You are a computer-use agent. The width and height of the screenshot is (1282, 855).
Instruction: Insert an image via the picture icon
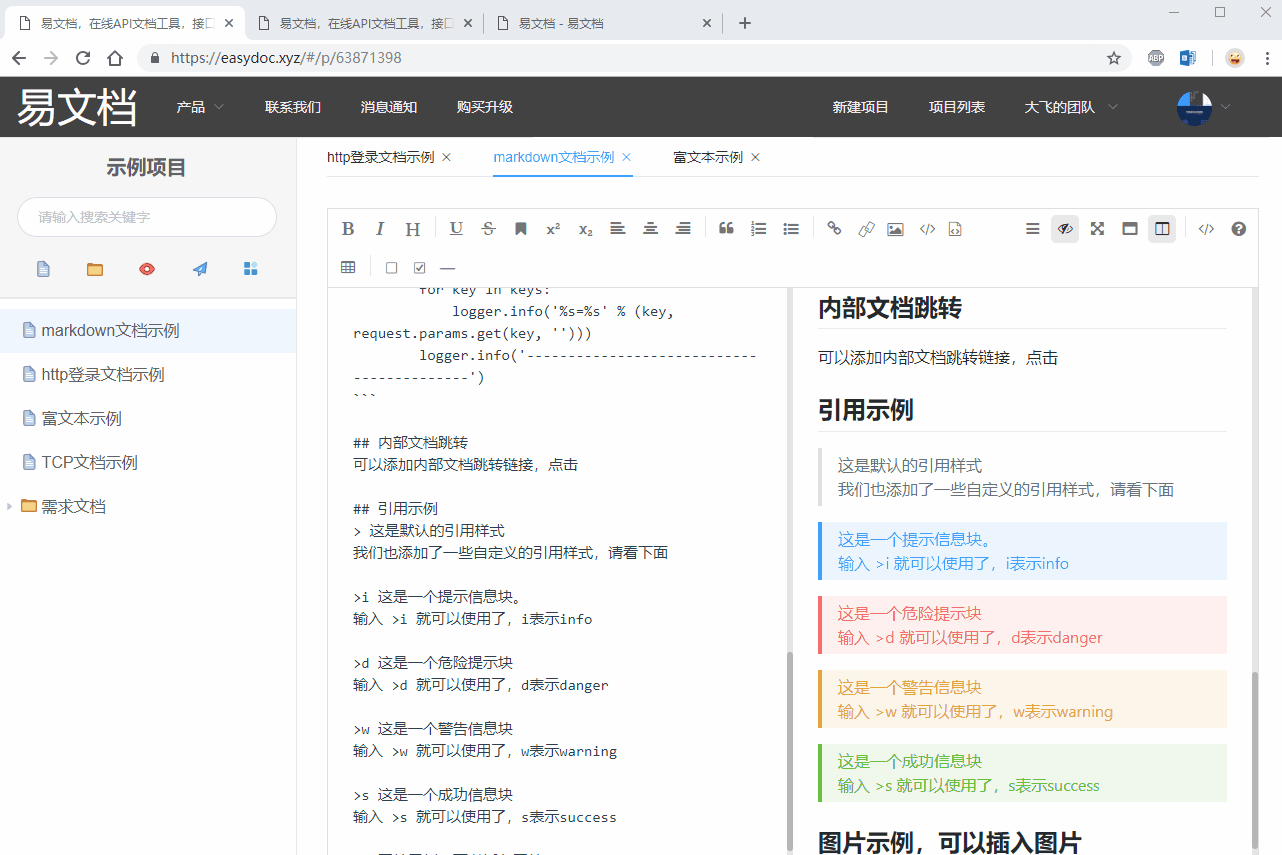895,229
